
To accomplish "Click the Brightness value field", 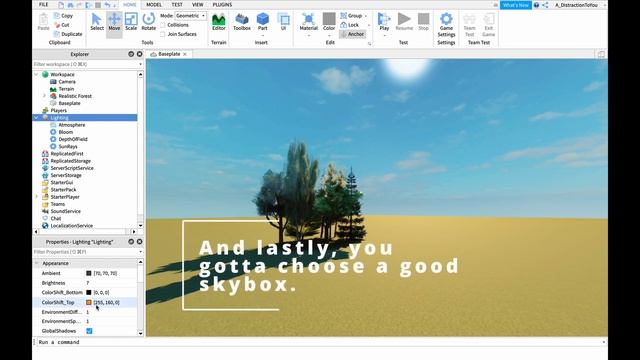I will coord(111,283).
